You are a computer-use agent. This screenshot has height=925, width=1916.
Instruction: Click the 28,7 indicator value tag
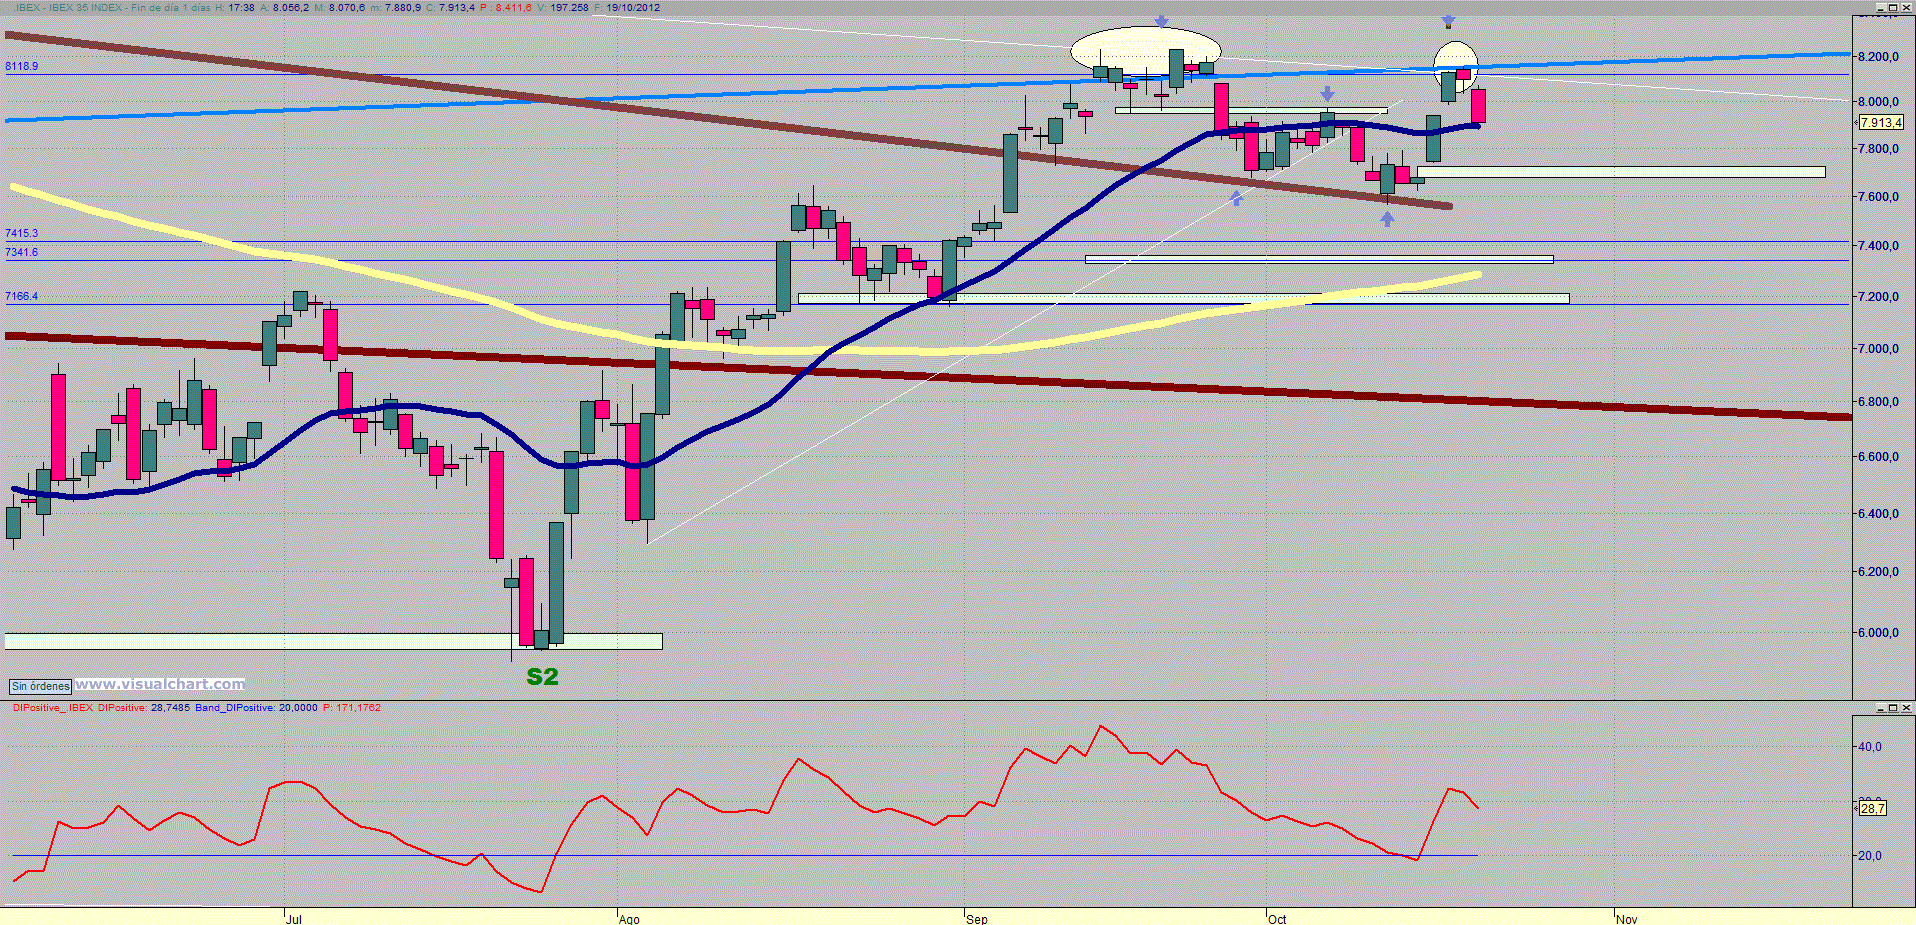[x=1872, y=808]
